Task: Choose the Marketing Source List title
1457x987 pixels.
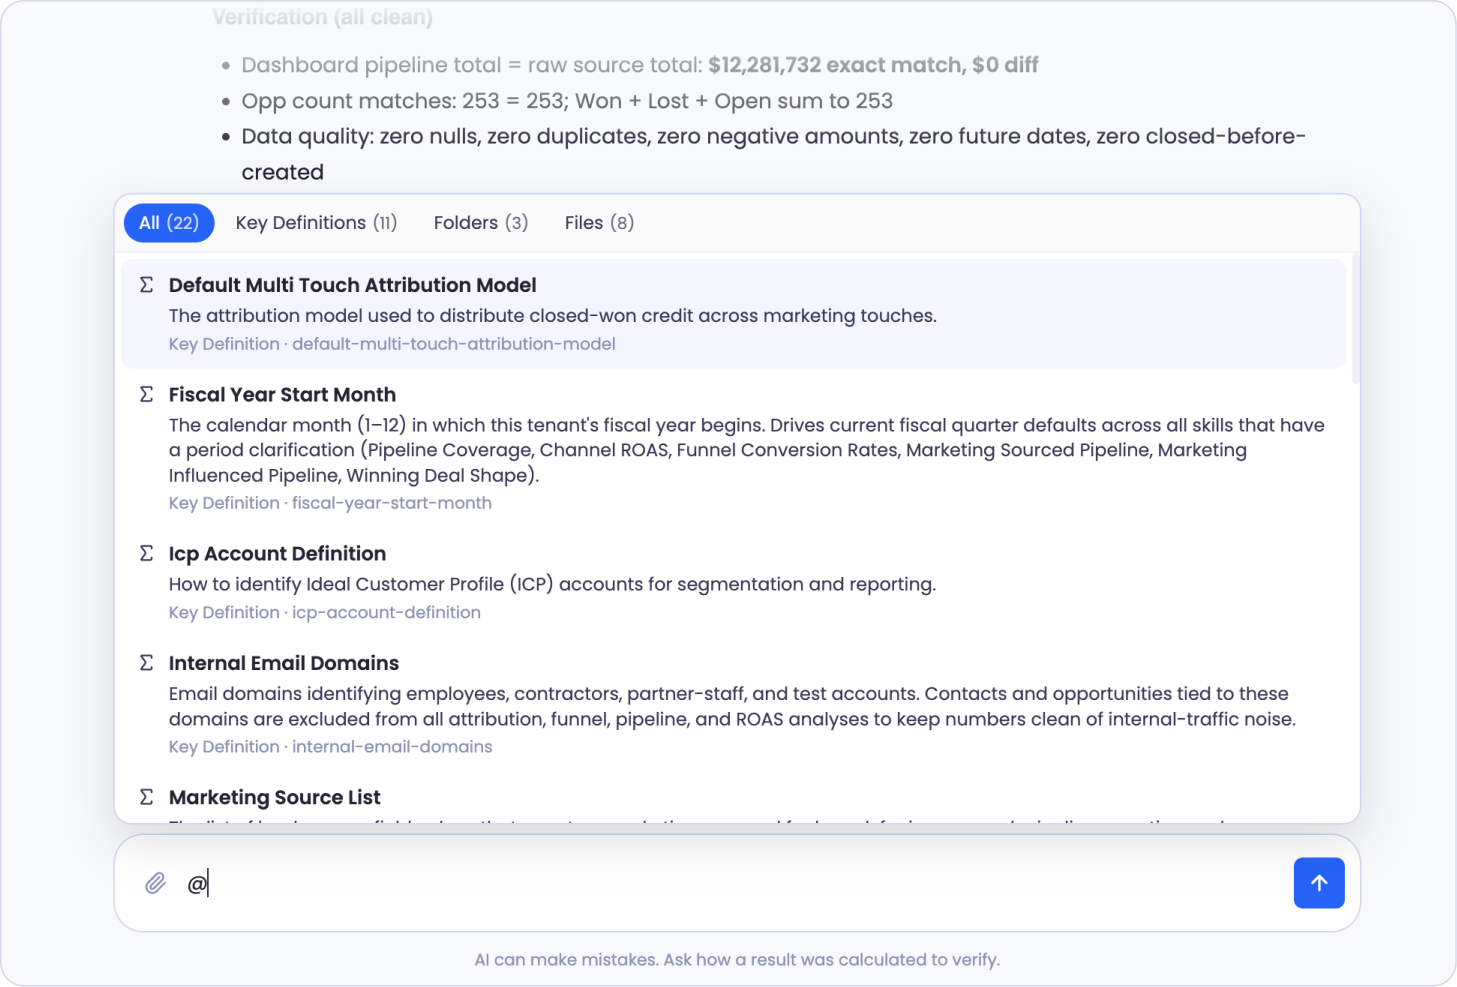Action: coord(274,797)
